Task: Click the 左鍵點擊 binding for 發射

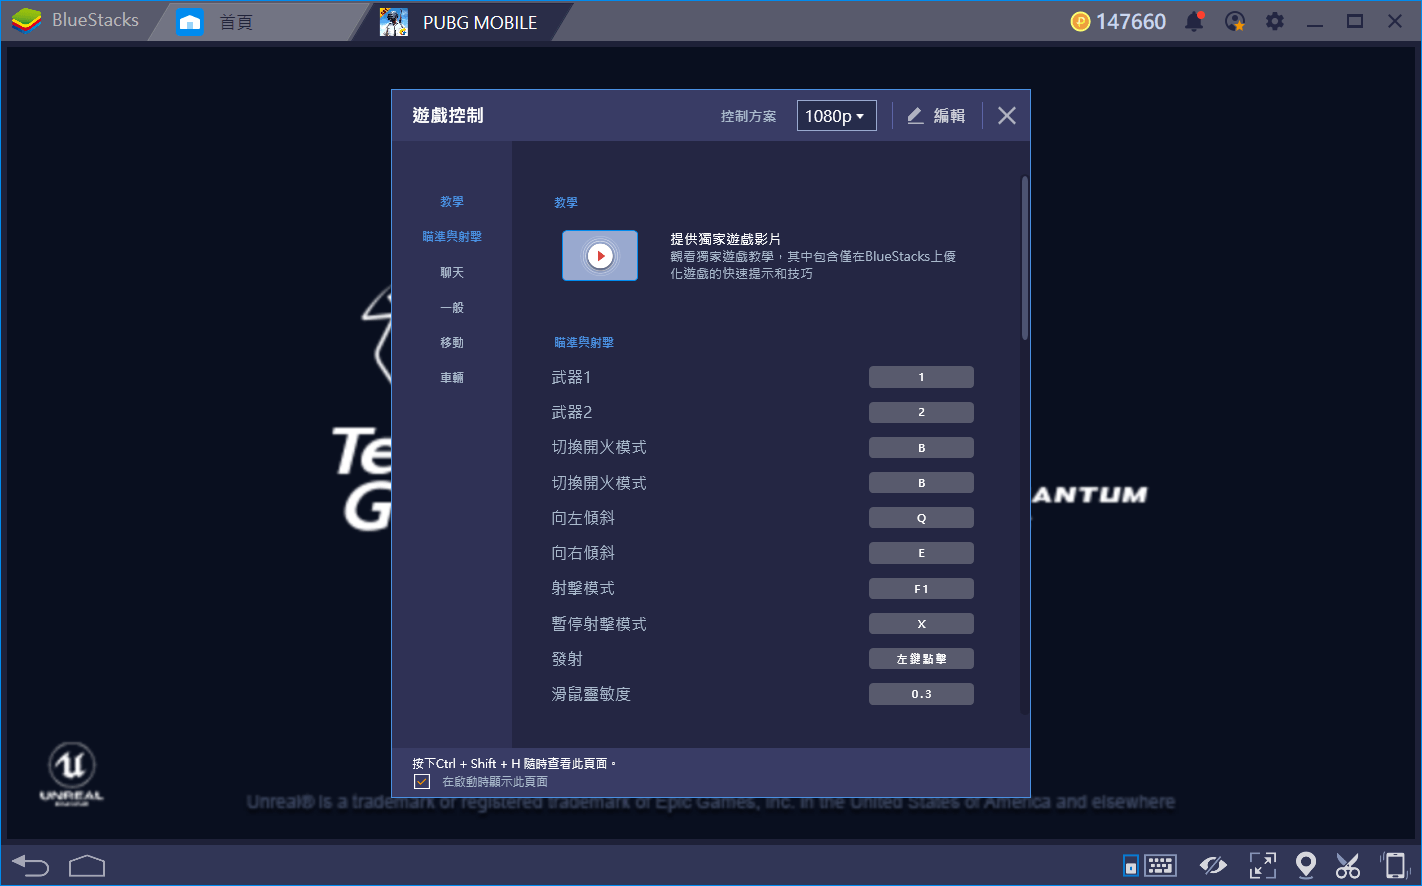Action: [921, 659]
